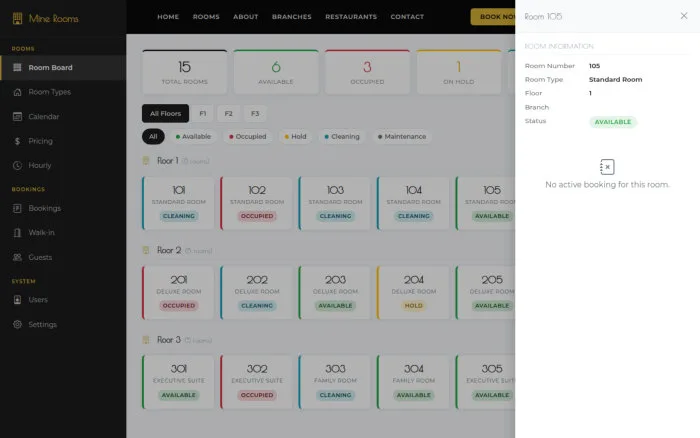The image size is (700, 438).
Task: Click the Available stat card
Action: (276, 72)
